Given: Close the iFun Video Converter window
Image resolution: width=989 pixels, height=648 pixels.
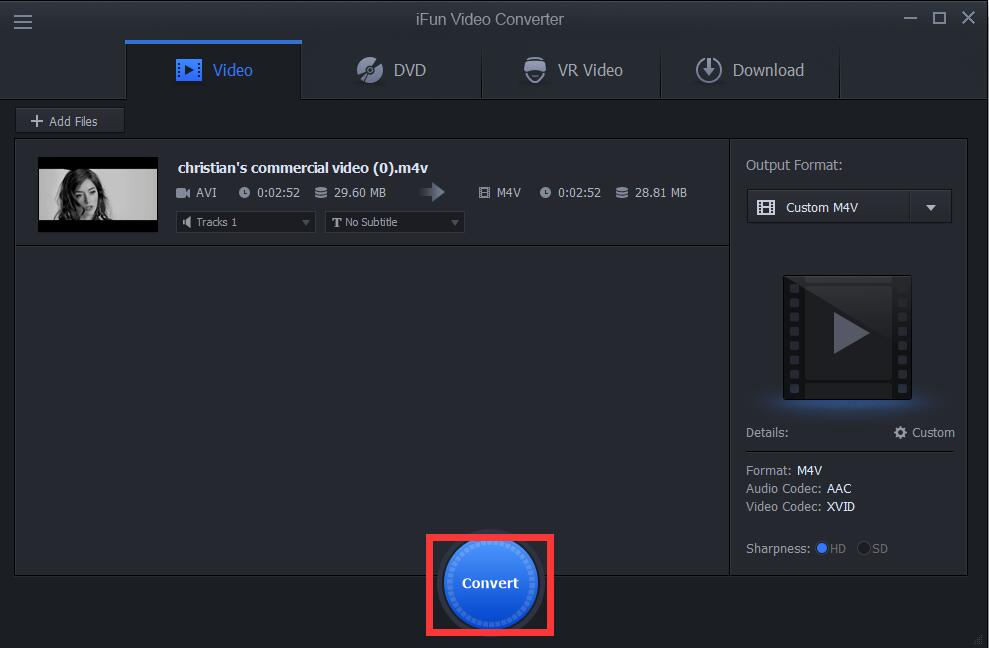Looking at the screenshot, I should click(968, 18).
